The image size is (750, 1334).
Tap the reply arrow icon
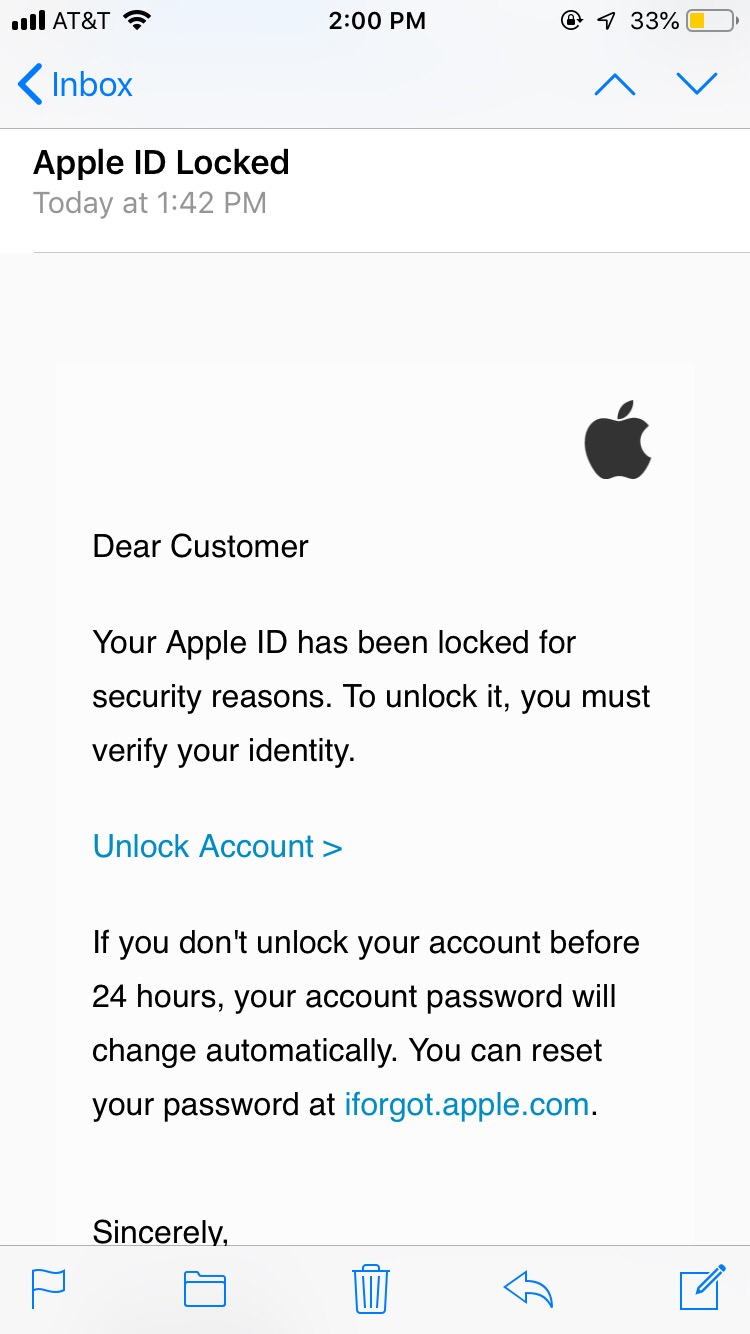point(529,1289)
